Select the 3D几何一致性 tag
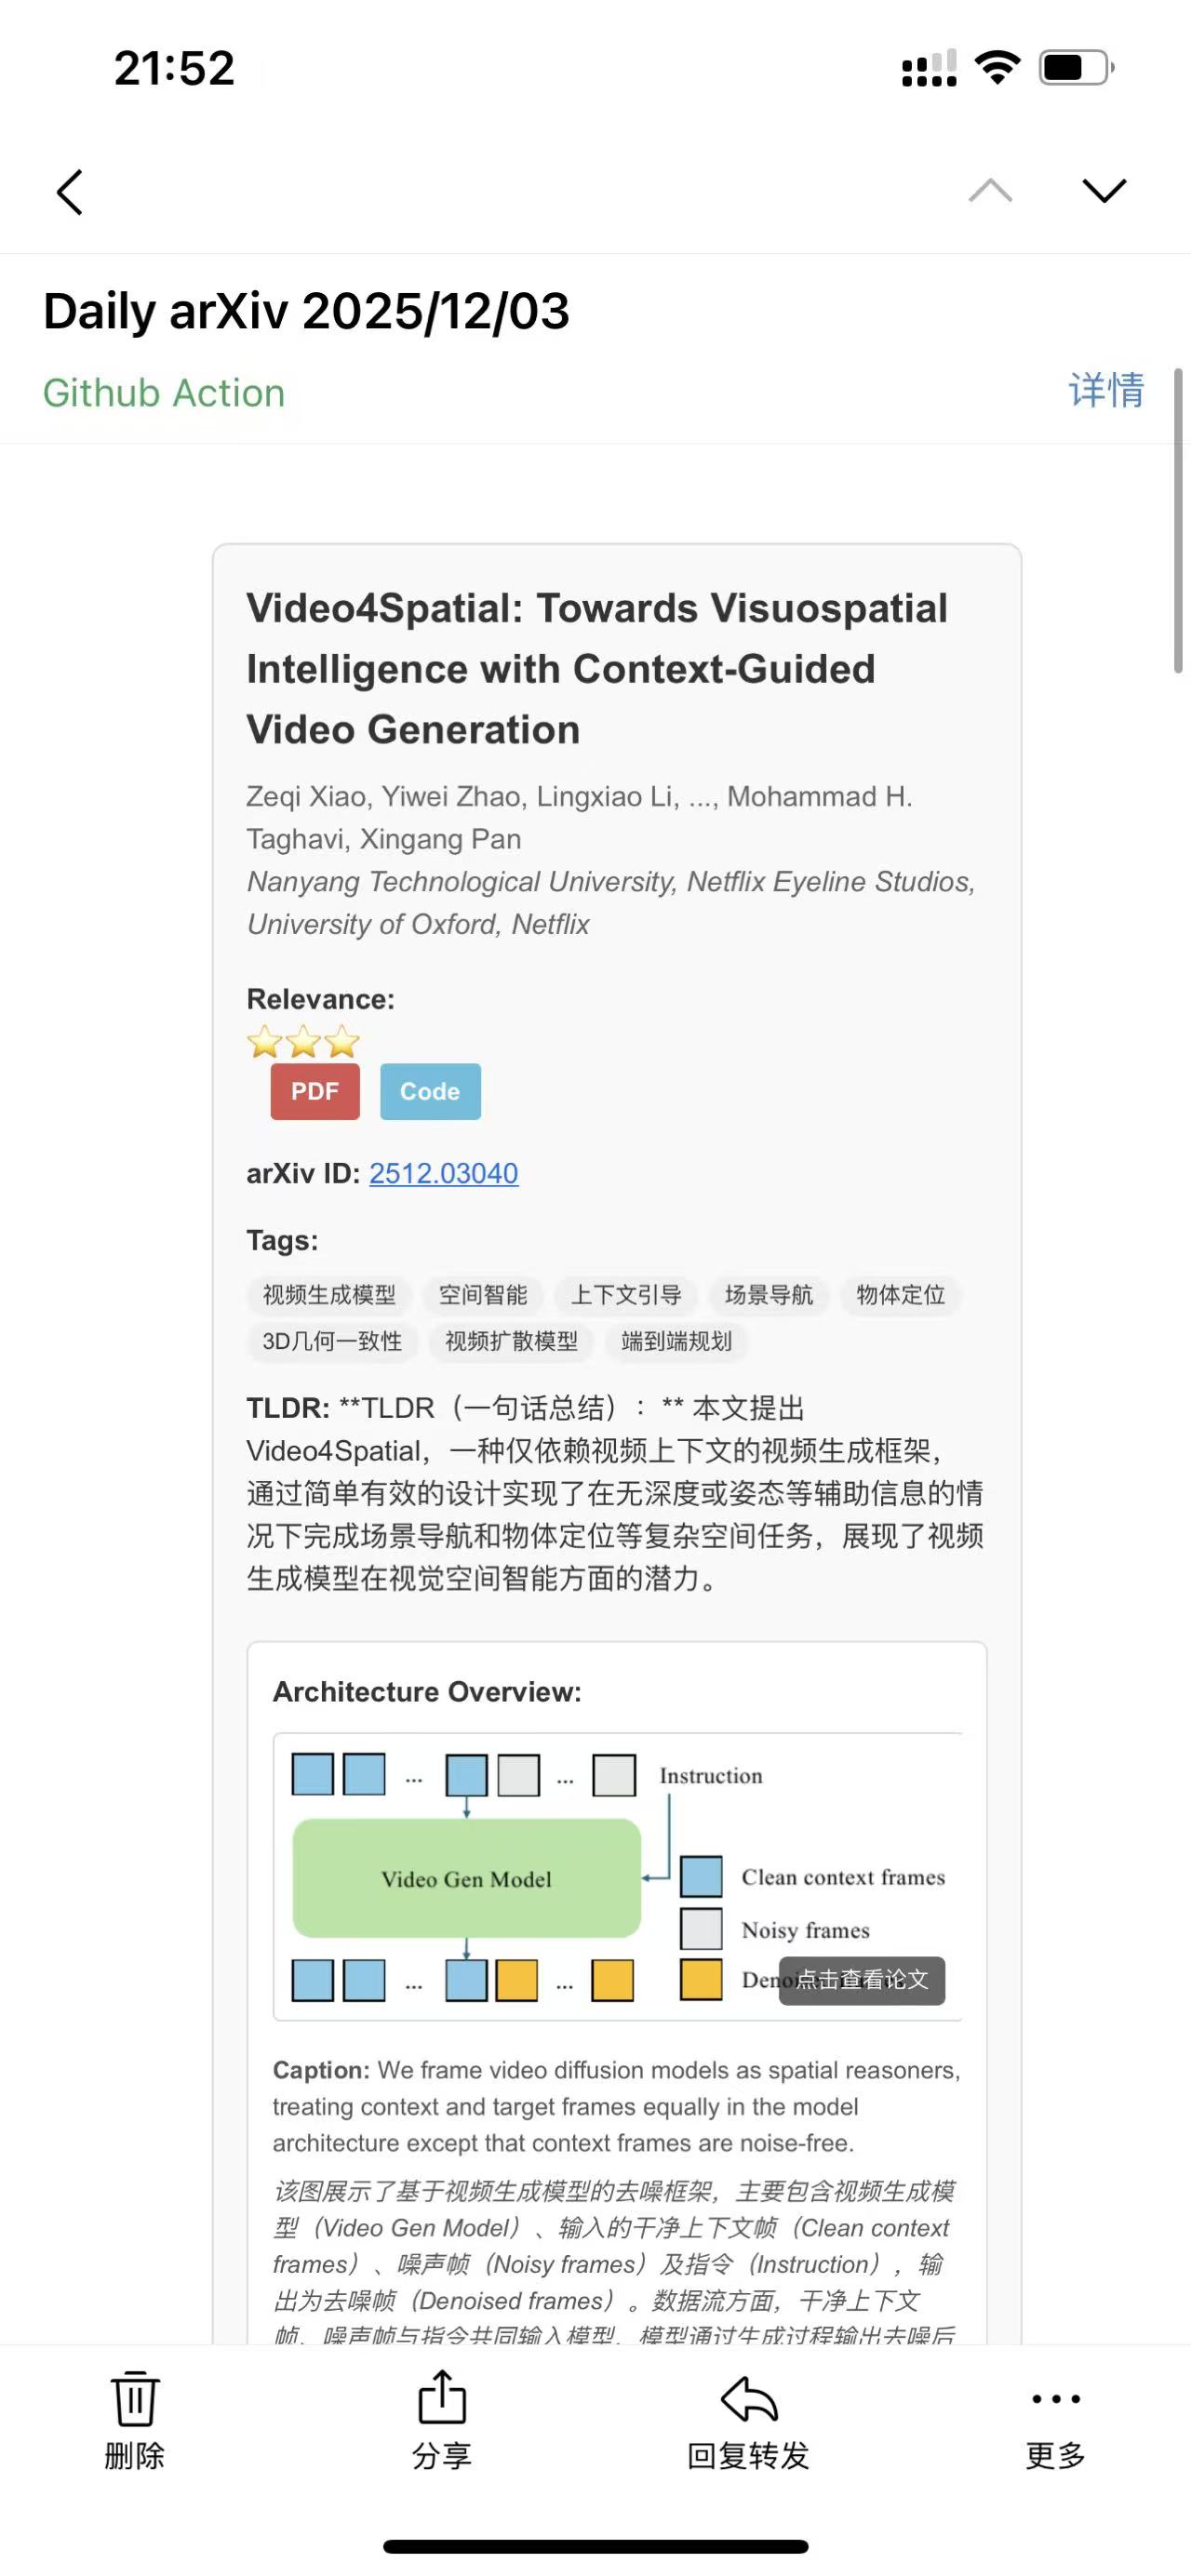This screenshot has width=1191, height=2576. [x=332, y=1341]
